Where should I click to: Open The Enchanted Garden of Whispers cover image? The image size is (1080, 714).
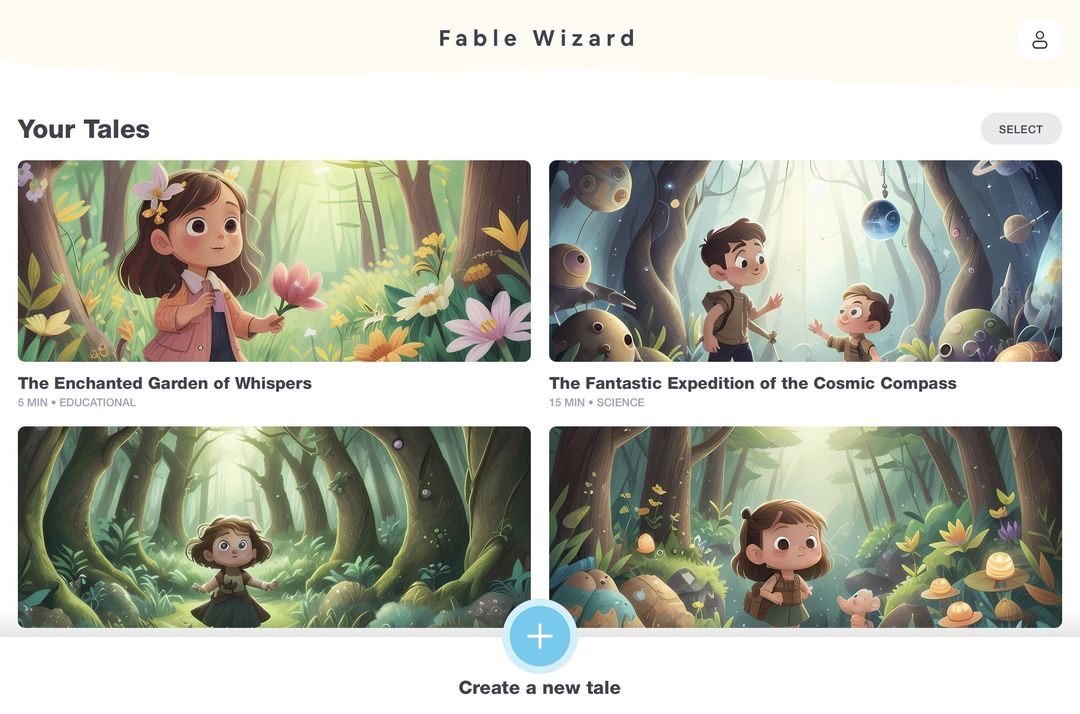tap(274, 261)
